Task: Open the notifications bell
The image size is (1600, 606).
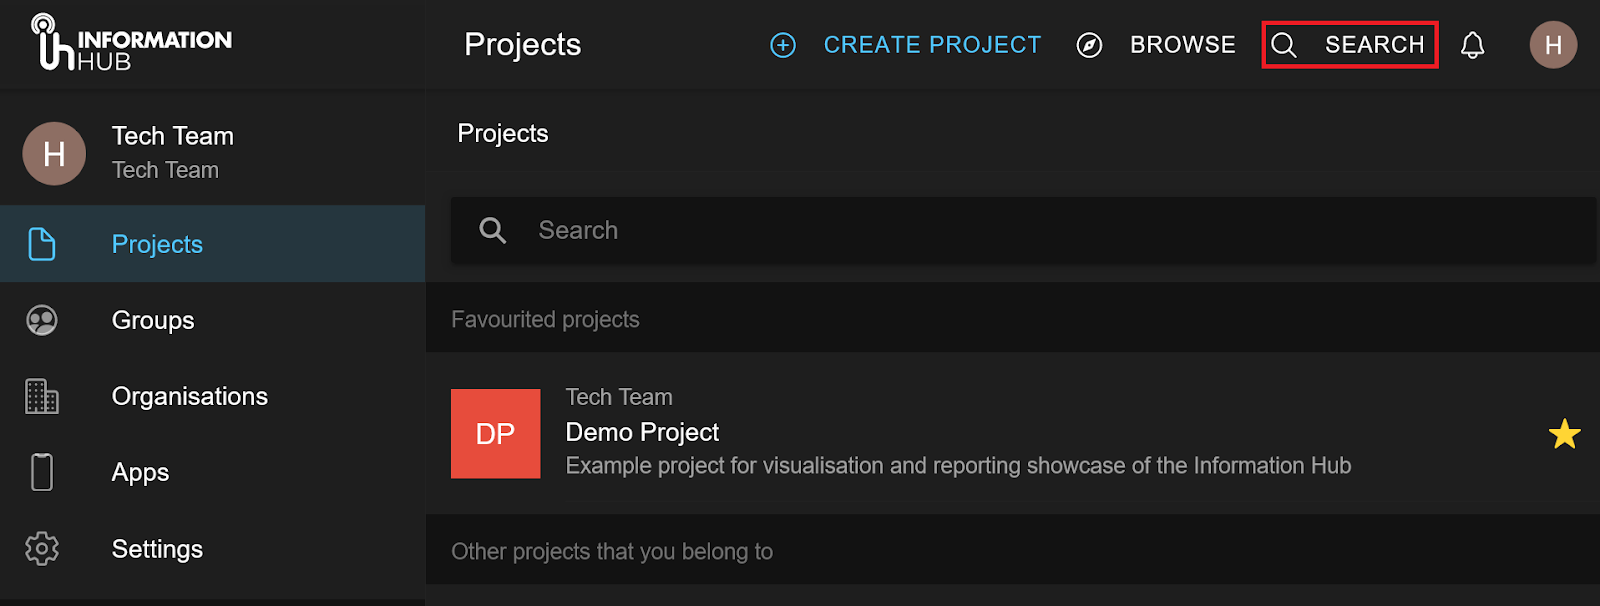Action: (x=1472, y=45)
